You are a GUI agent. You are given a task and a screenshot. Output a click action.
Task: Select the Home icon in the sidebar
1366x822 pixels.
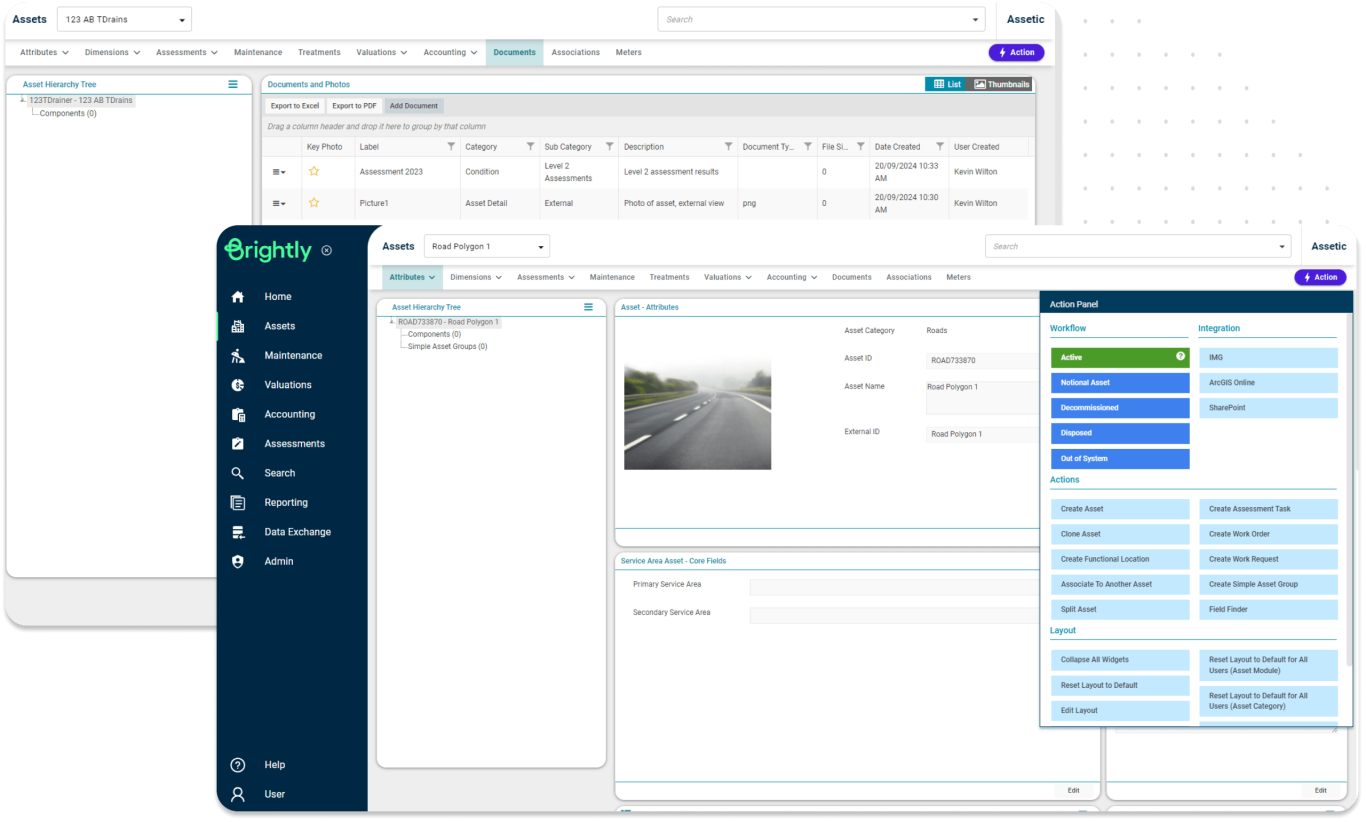237,296
